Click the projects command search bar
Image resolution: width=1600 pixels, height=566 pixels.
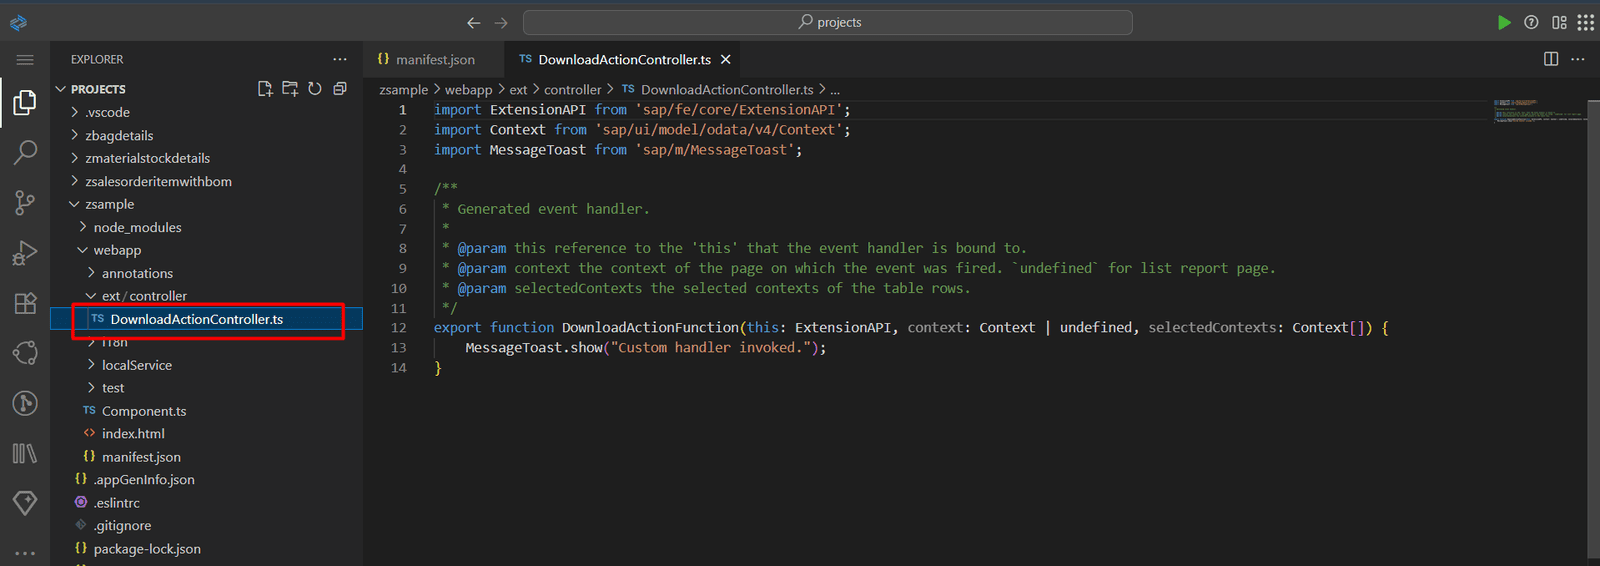(828, 22)
